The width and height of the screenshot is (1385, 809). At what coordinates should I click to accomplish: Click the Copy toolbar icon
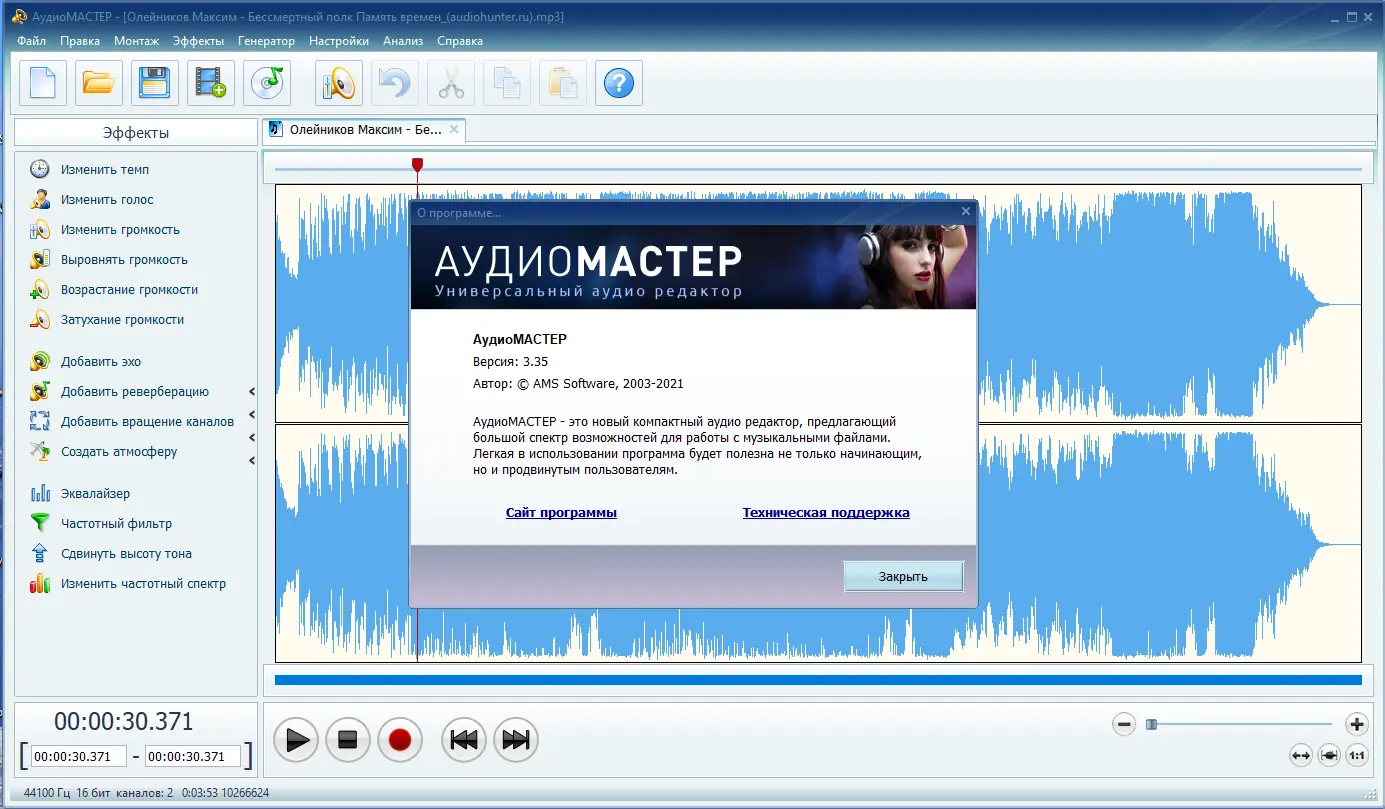507,83
